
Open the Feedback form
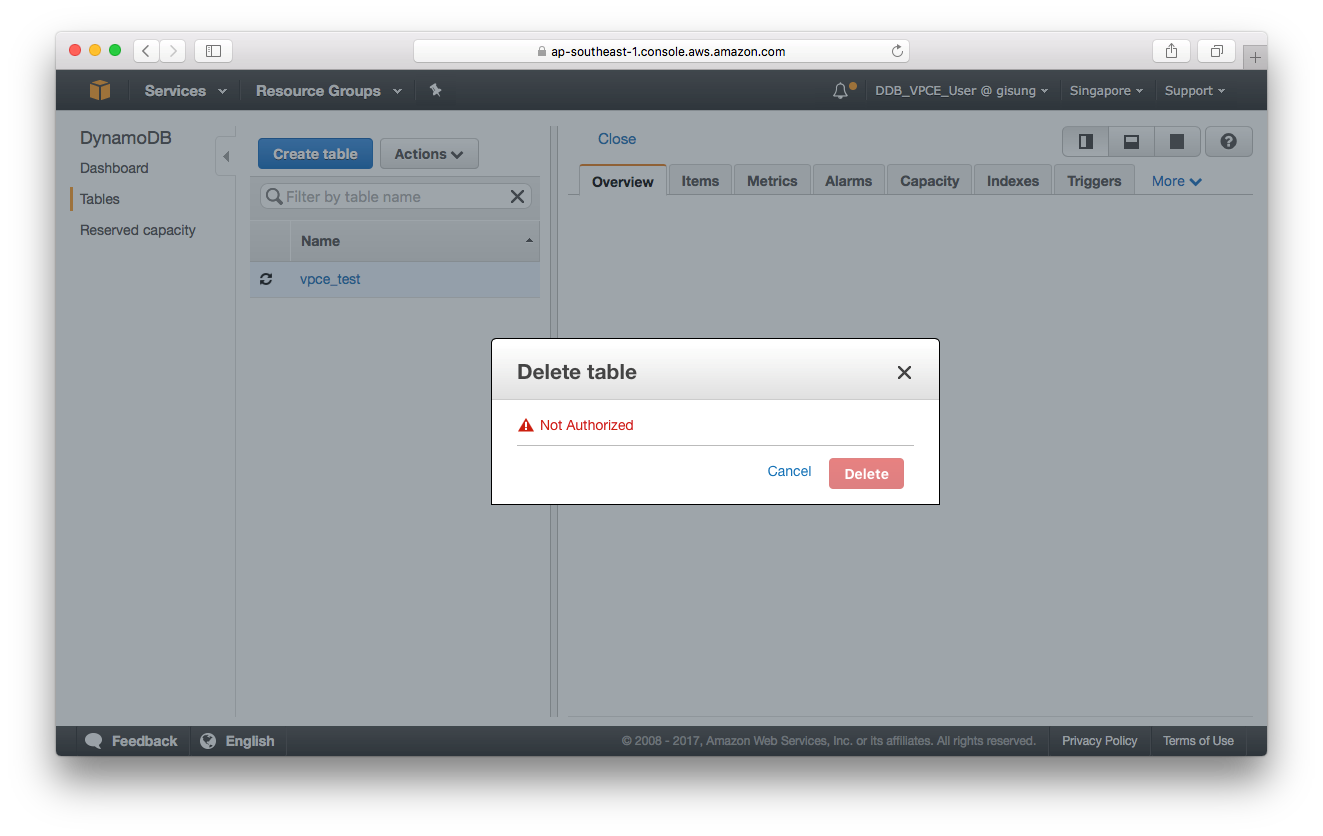tap(132, 741)
